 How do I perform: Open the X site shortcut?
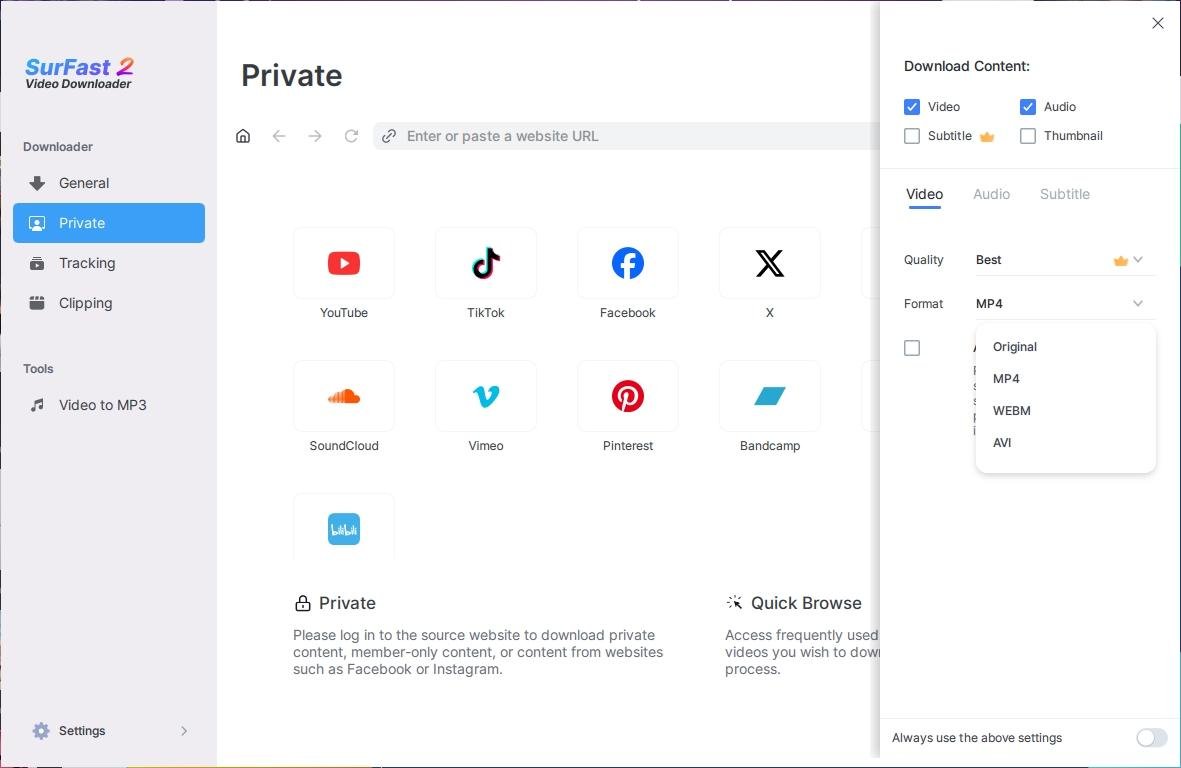pos(769,263)
